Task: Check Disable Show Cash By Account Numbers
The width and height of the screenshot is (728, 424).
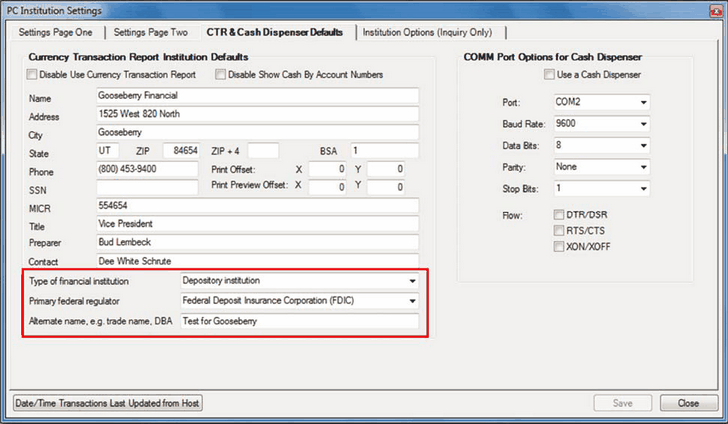Action: pyautogui.click(x=220, y=75)
